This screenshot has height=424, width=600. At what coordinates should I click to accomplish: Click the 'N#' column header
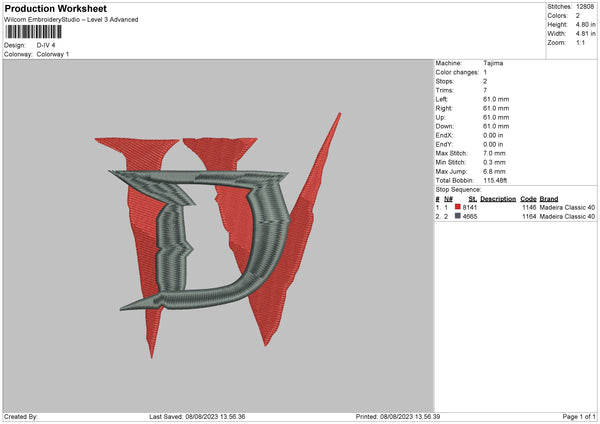pyautogui.click(x=448, y=199)
